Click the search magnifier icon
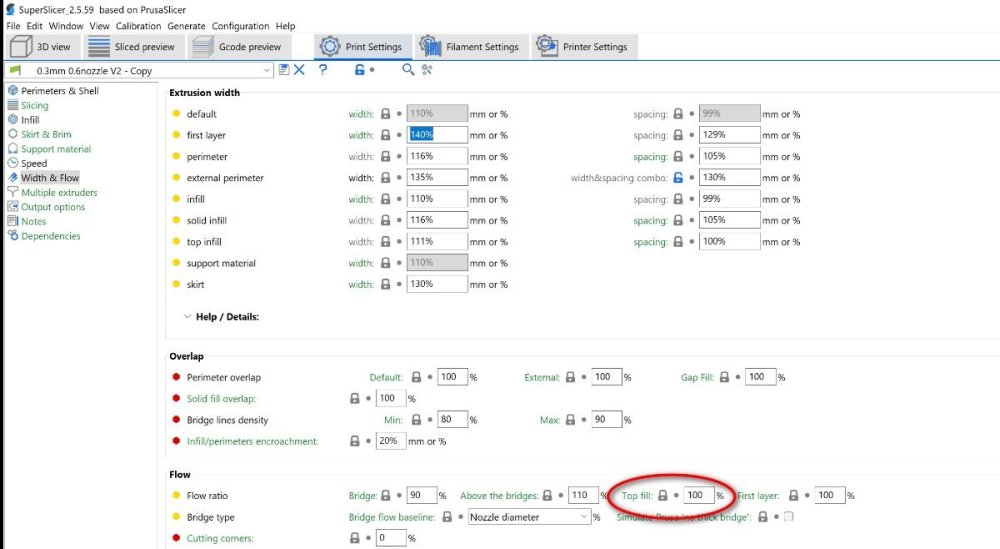Image resolution: width=1000 pixels, height=549 pixels. [408, 70]
